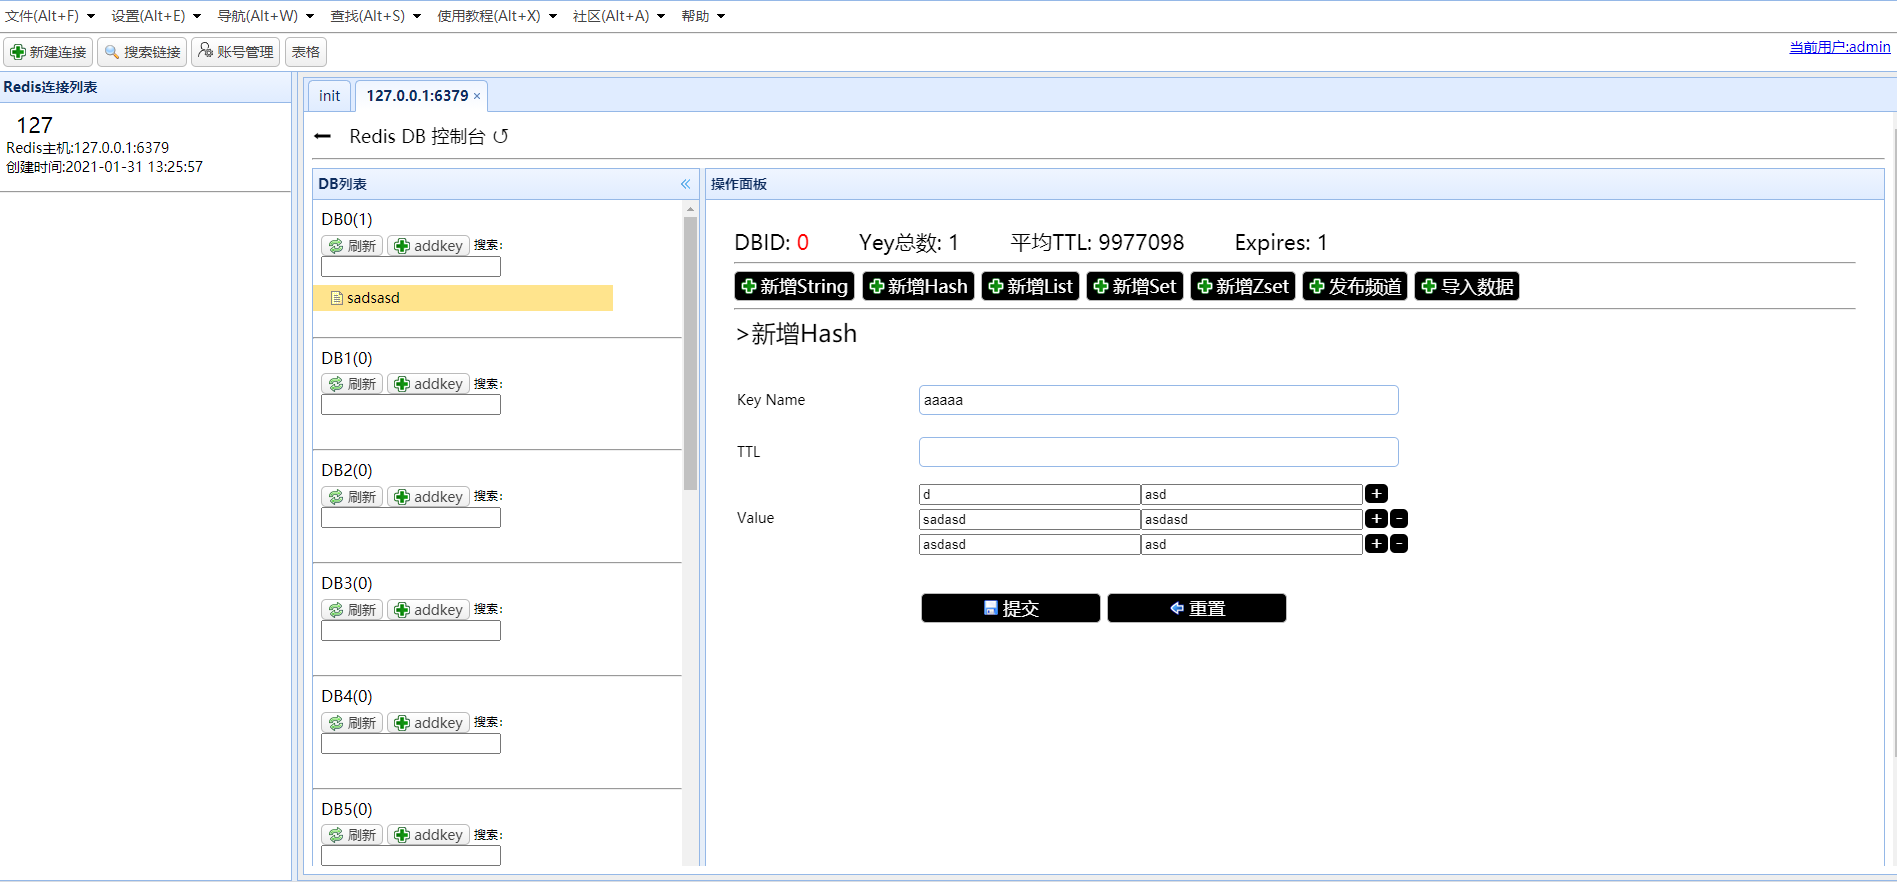Open the 设置 menu
The image size is (1897, 885).
(156, 16)
